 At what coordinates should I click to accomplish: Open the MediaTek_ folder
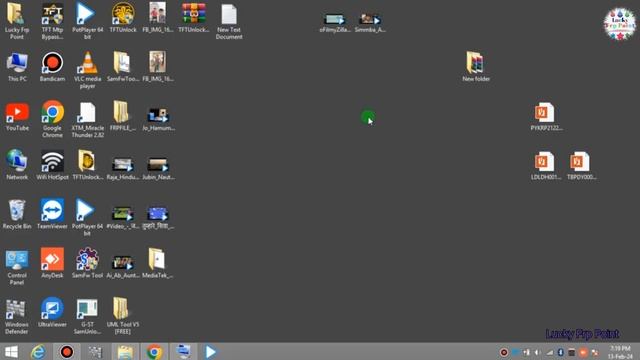(x=158, y=263)
